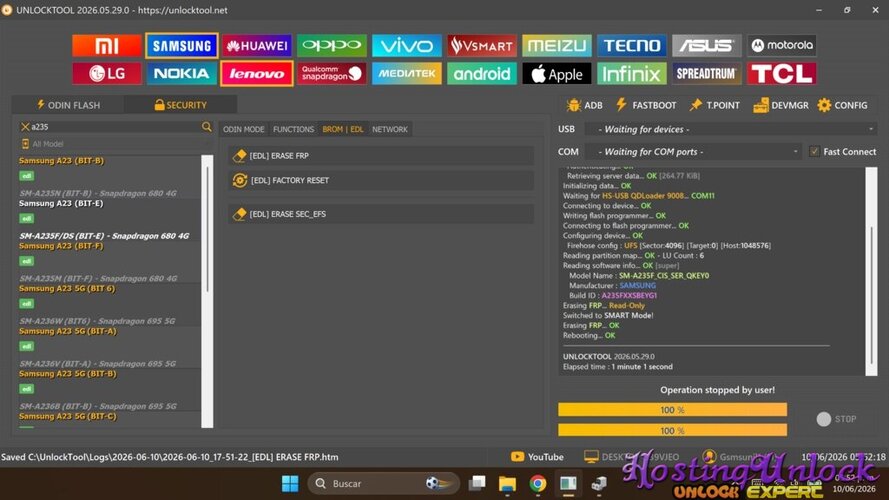
Task: Select the Infinix brand logo
Action: click(x=632, y=74)
